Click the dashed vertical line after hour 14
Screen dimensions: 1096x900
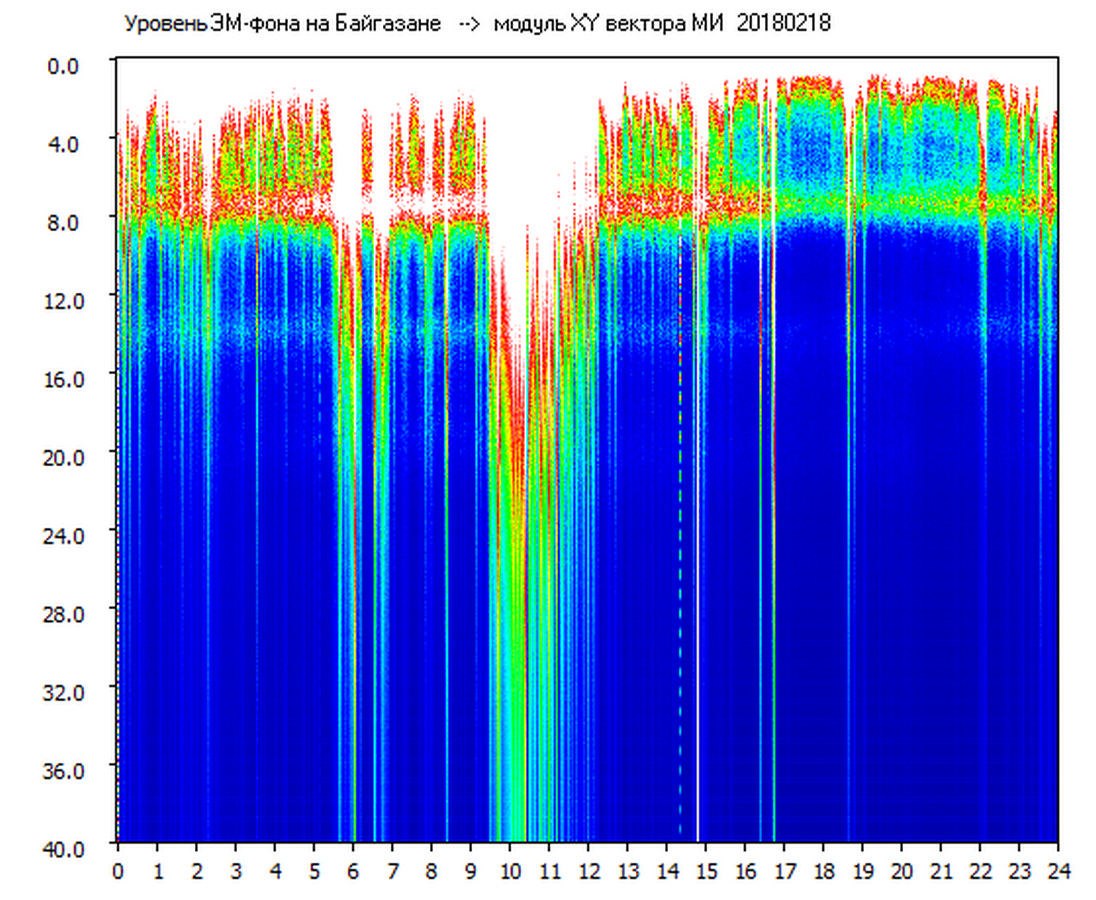pyautogui.click(x=680, y=600)
